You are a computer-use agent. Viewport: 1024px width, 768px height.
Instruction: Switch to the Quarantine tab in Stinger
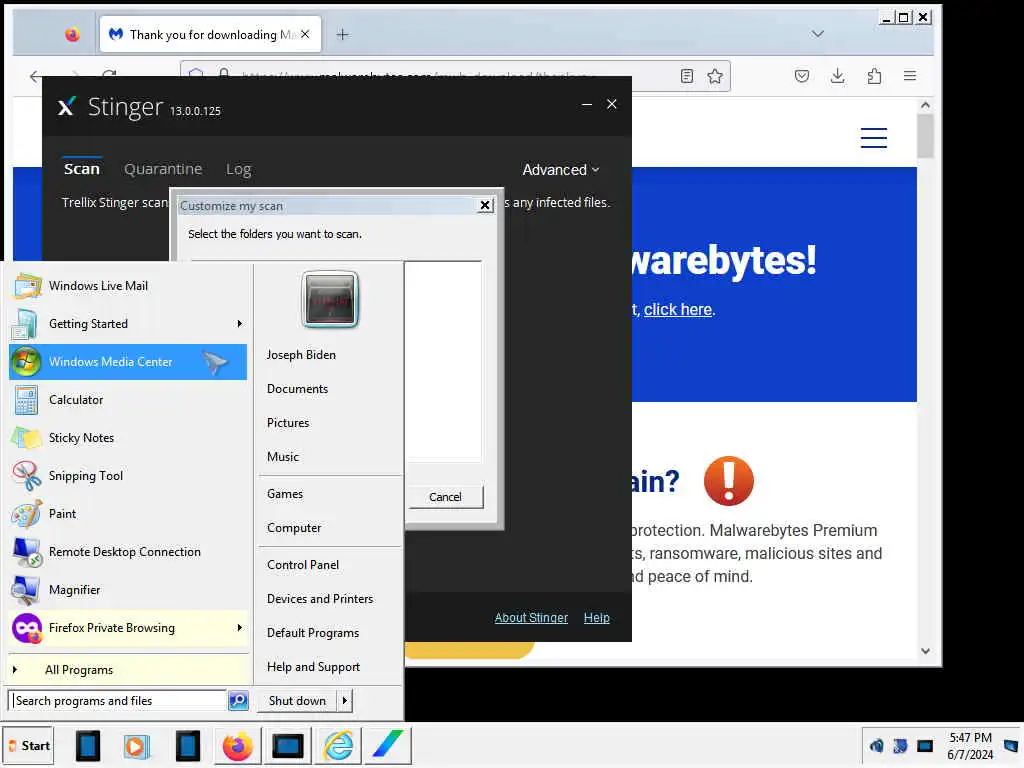pyautogui.click(x=163, y=169)
